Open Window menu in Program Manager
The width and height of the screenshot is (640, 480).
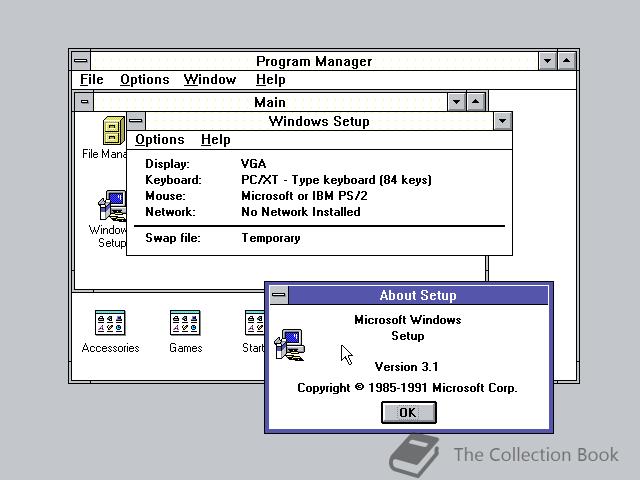coord(210,80)
